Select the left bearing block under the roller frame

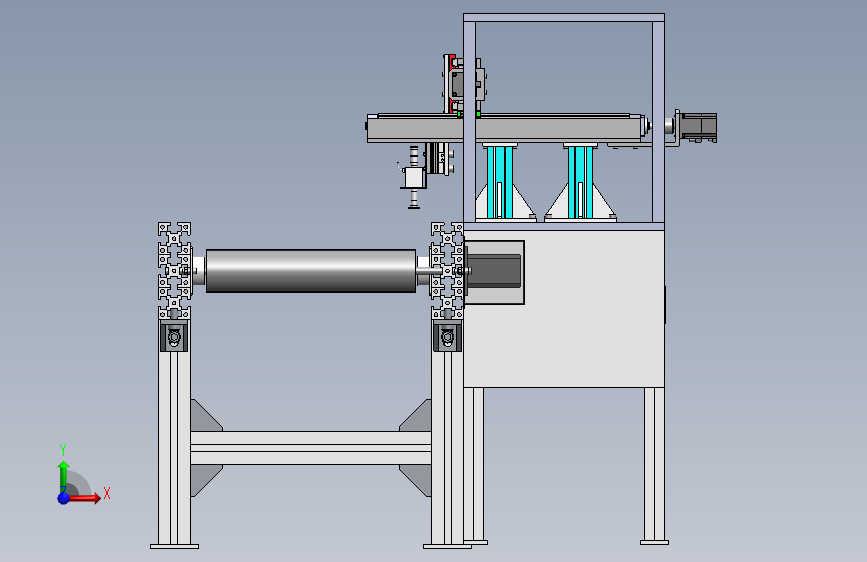174,336
